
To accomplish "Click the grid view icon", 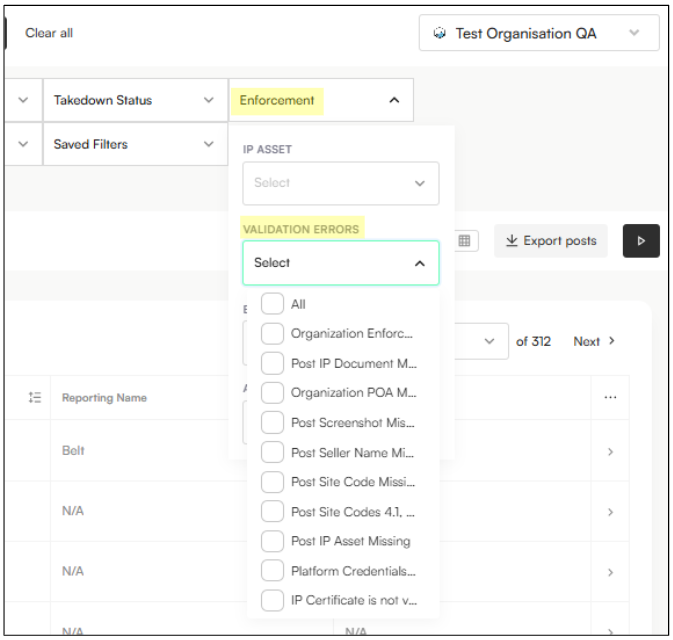I will click(465, 241).
